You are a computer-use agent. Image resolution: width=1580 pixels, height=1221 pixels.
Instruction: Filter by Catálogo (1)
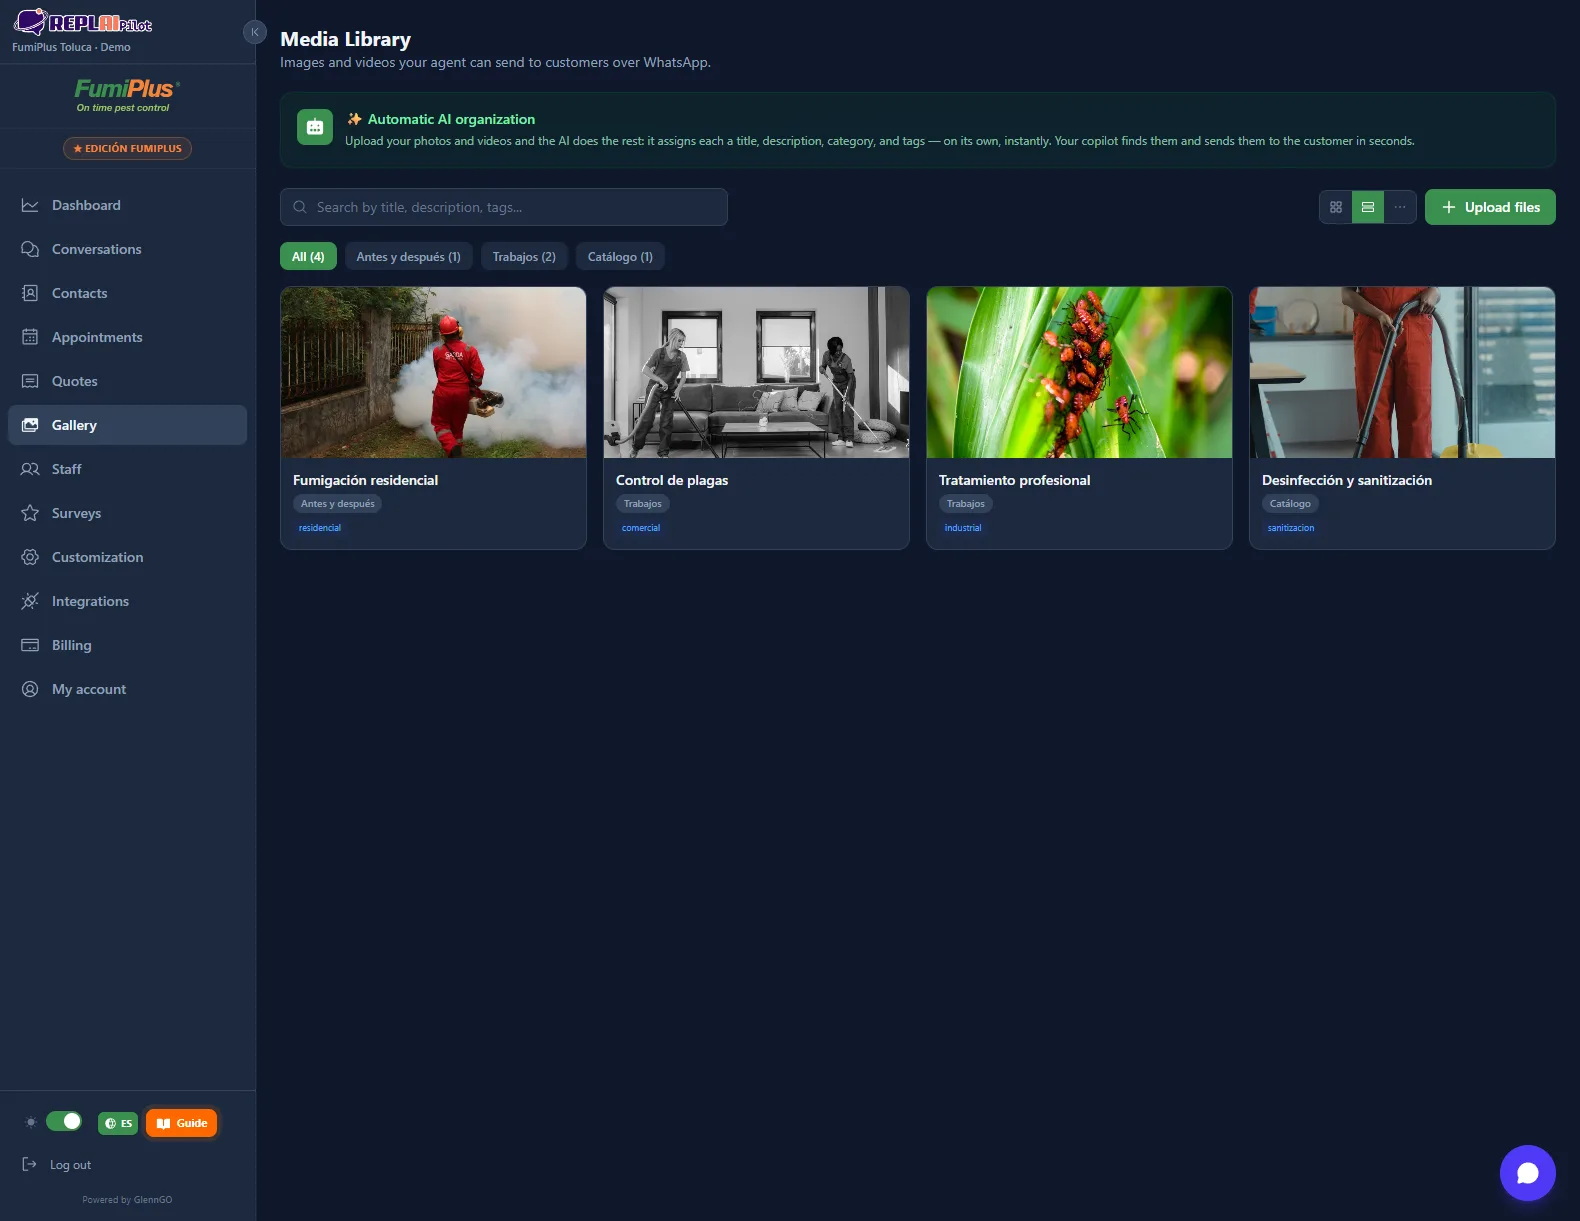pyautogui.click(x=620, y=257)
